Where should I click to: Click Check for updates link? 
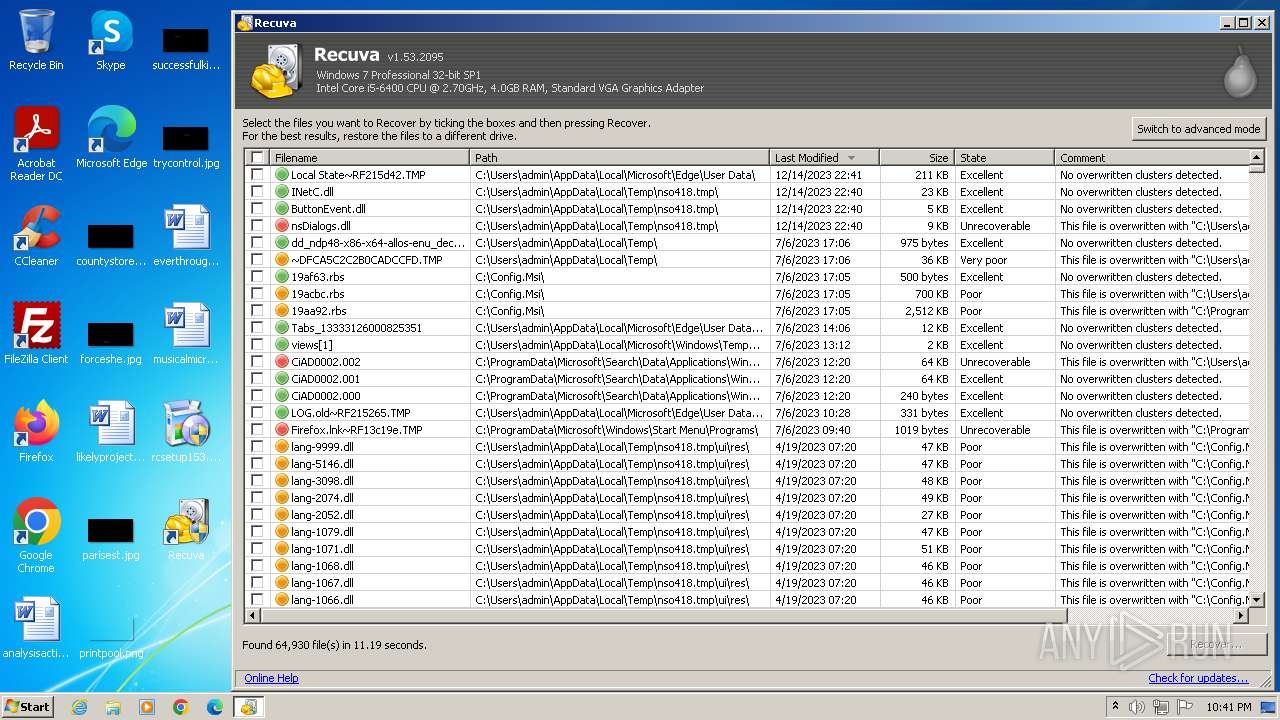pos(1198,678)
